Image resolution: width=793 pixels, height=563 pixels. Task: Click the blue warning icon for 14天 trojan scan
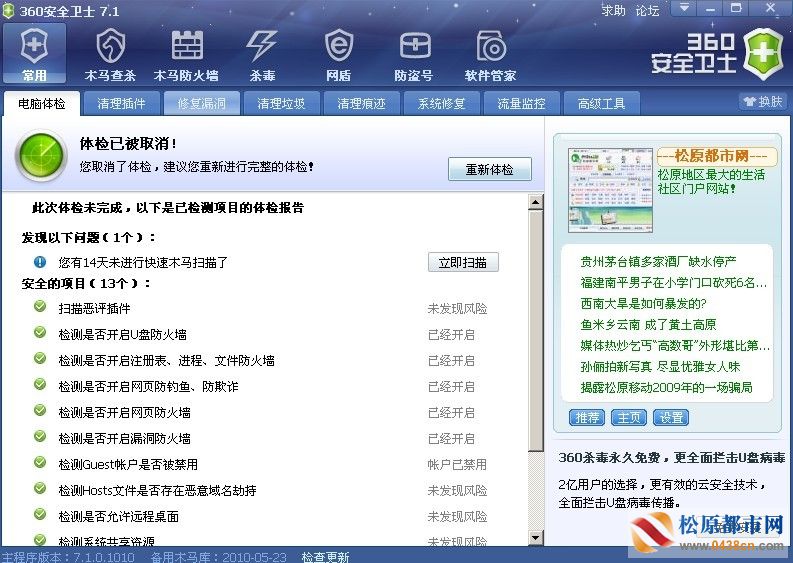click(x=40, y=262)
